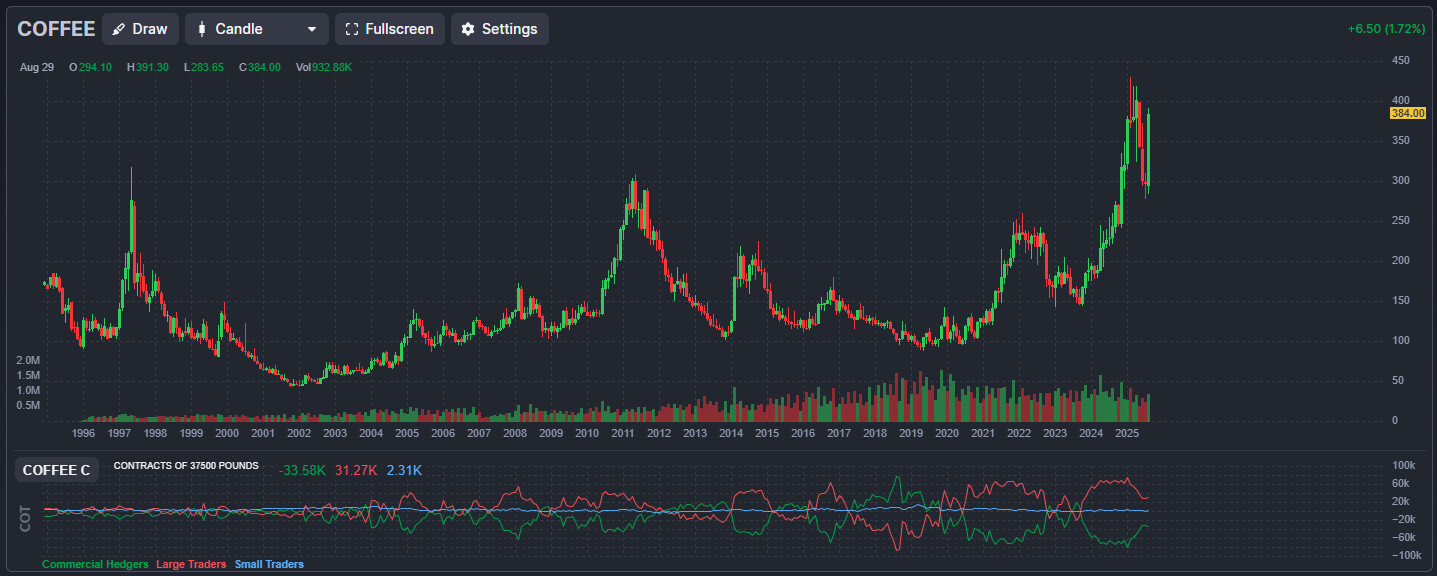Click the blue 2.31K small traders value

[404, 470]
